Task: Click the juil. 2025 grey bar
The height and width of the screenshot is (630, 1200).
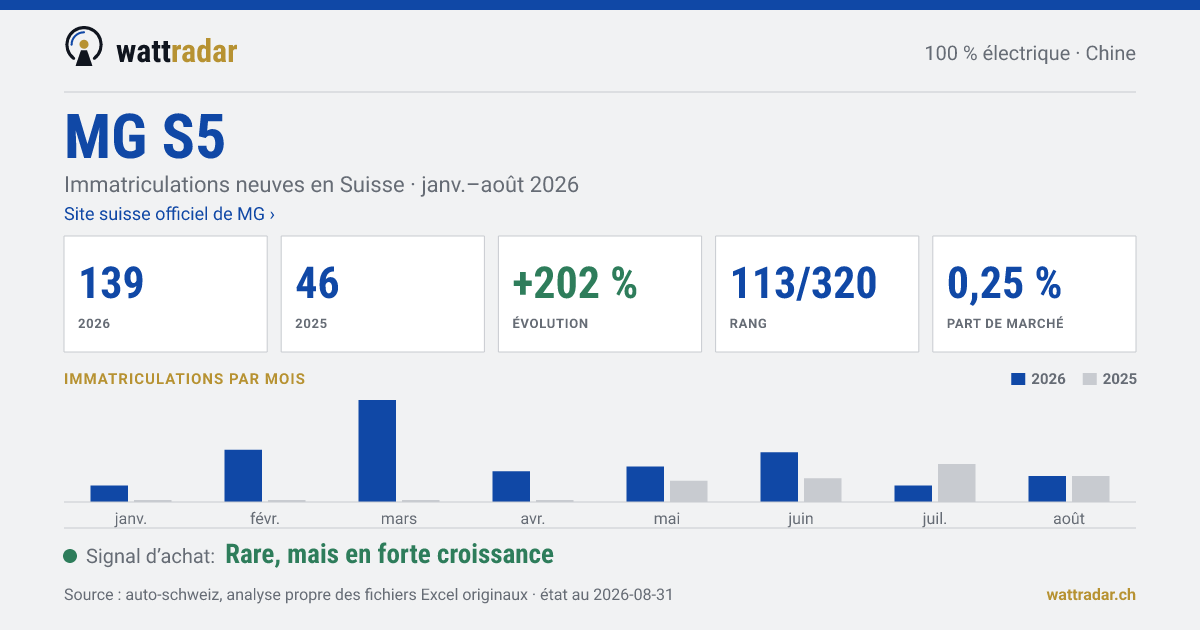Action: (957, 483)
